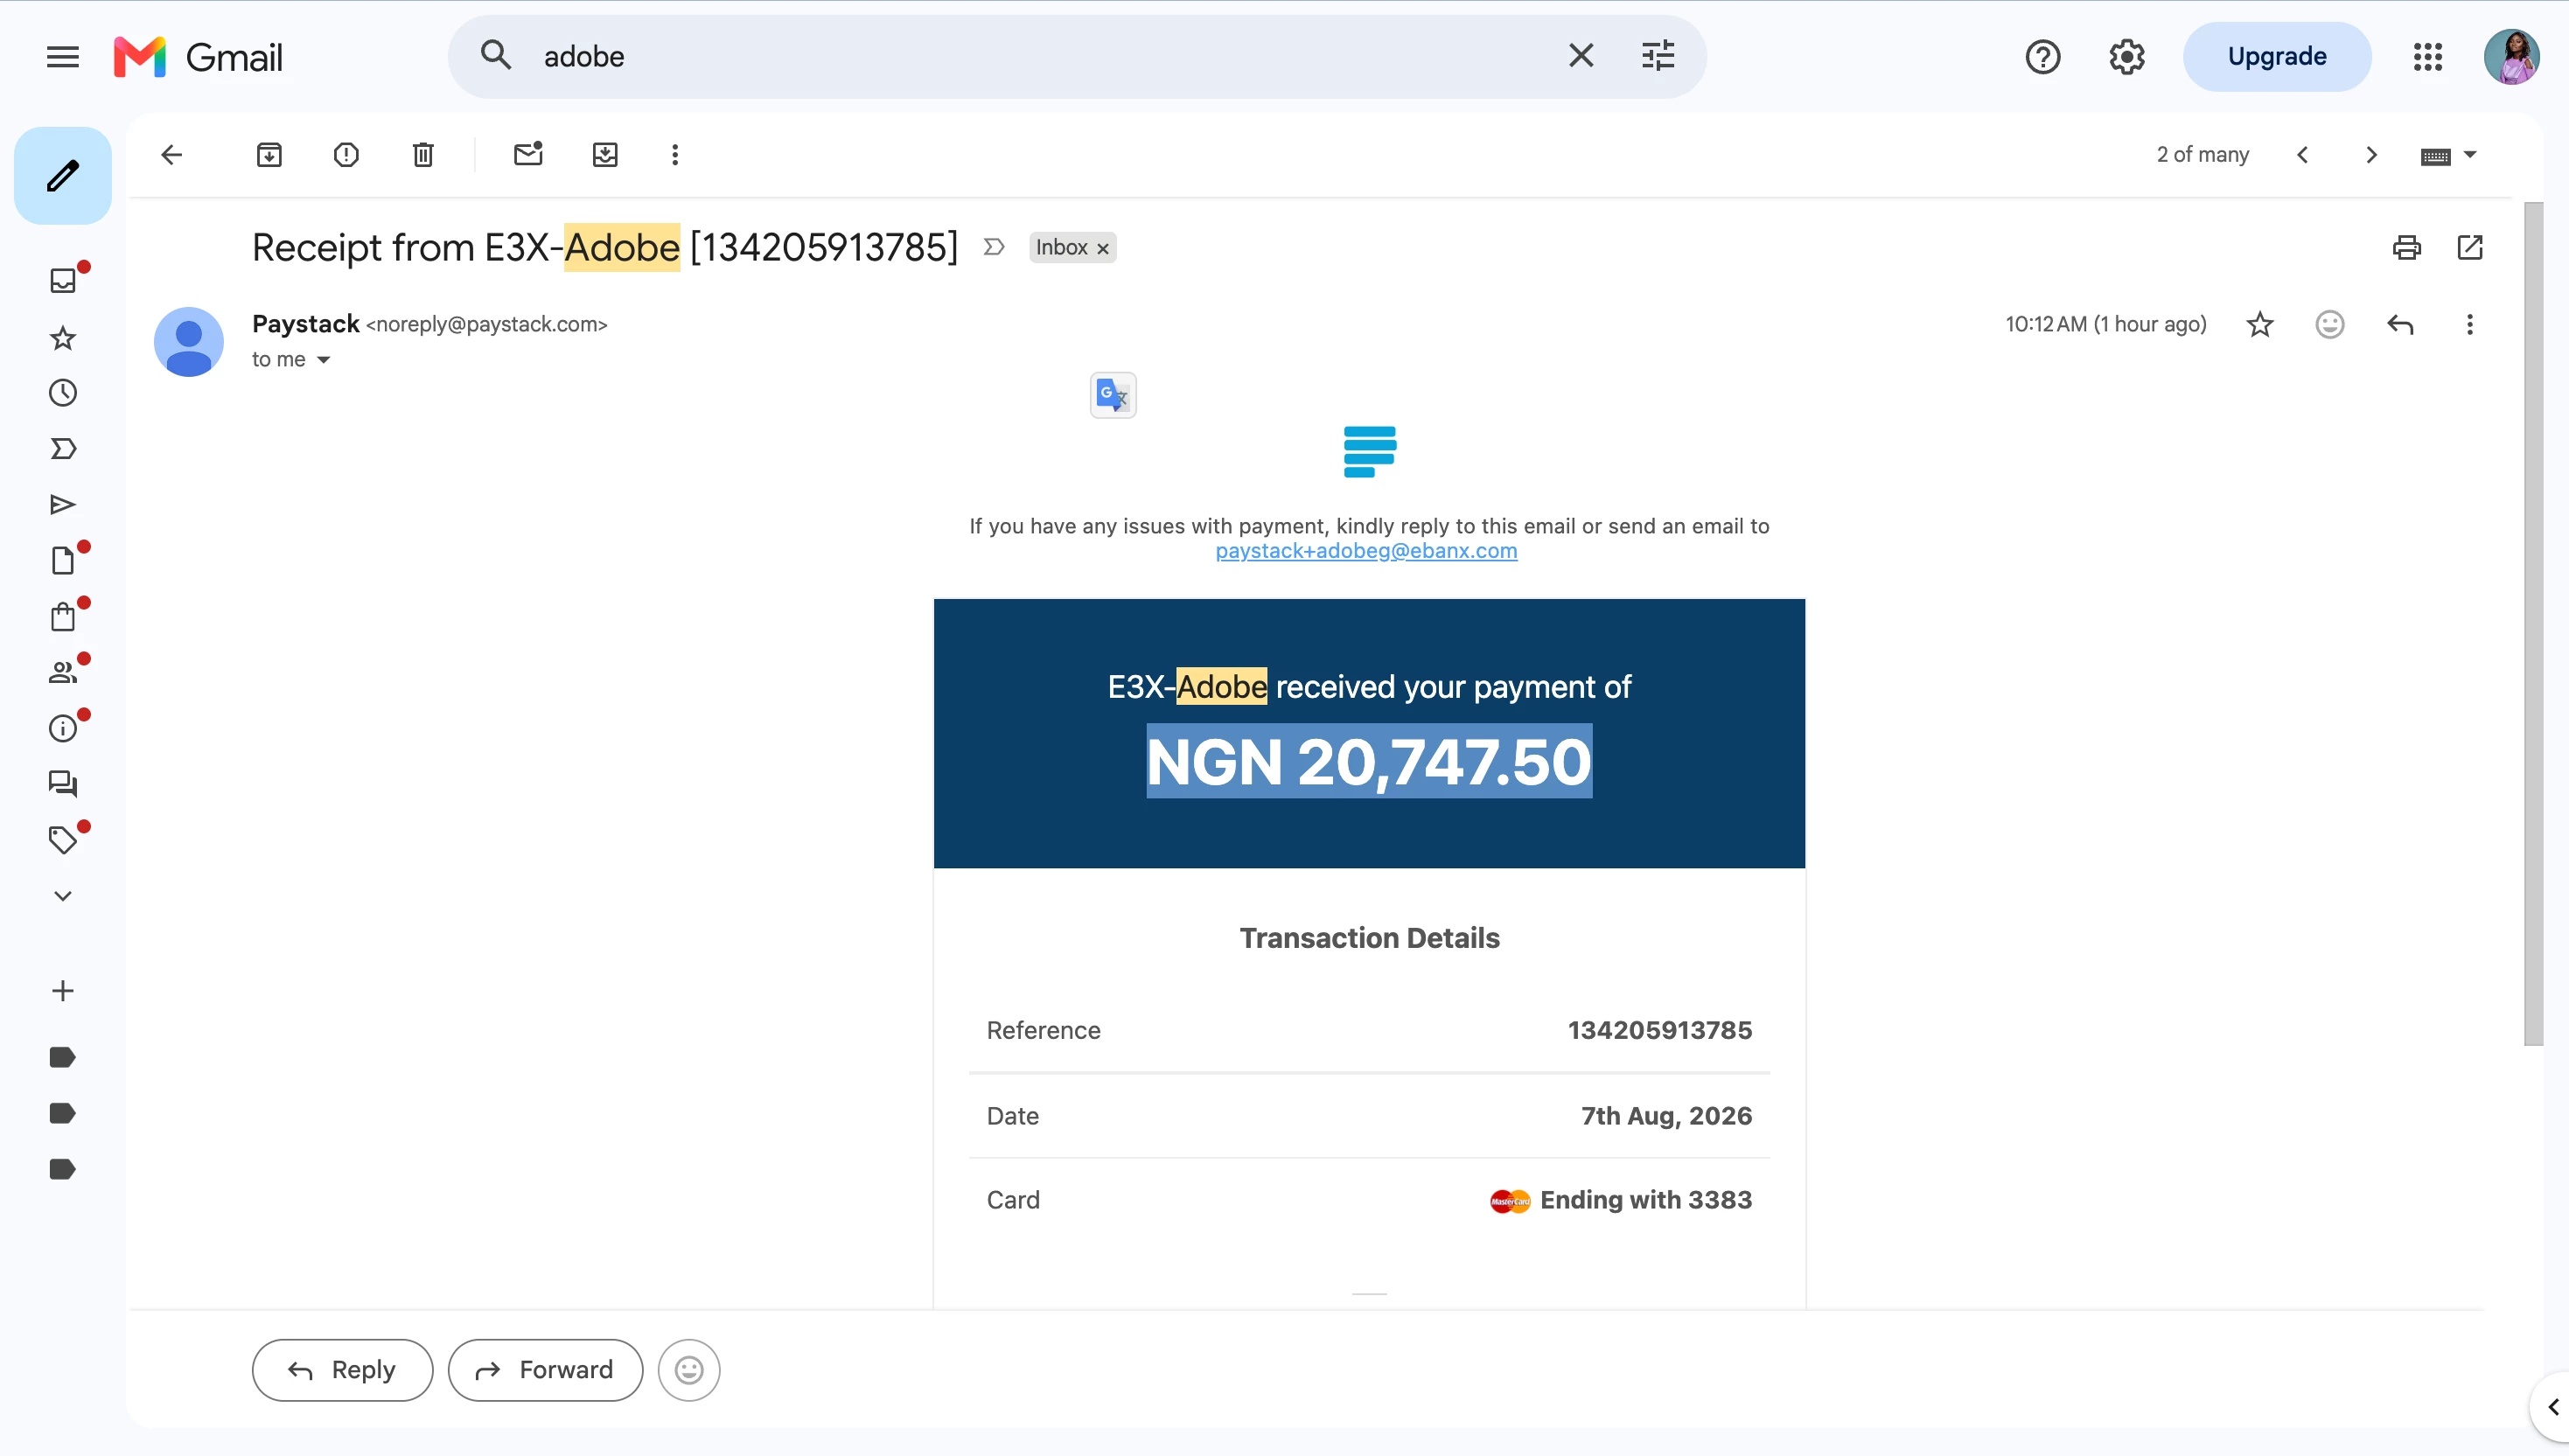Click the Move to inbox toolbar icon
2569x1456 pixels.
coord(605,155)
